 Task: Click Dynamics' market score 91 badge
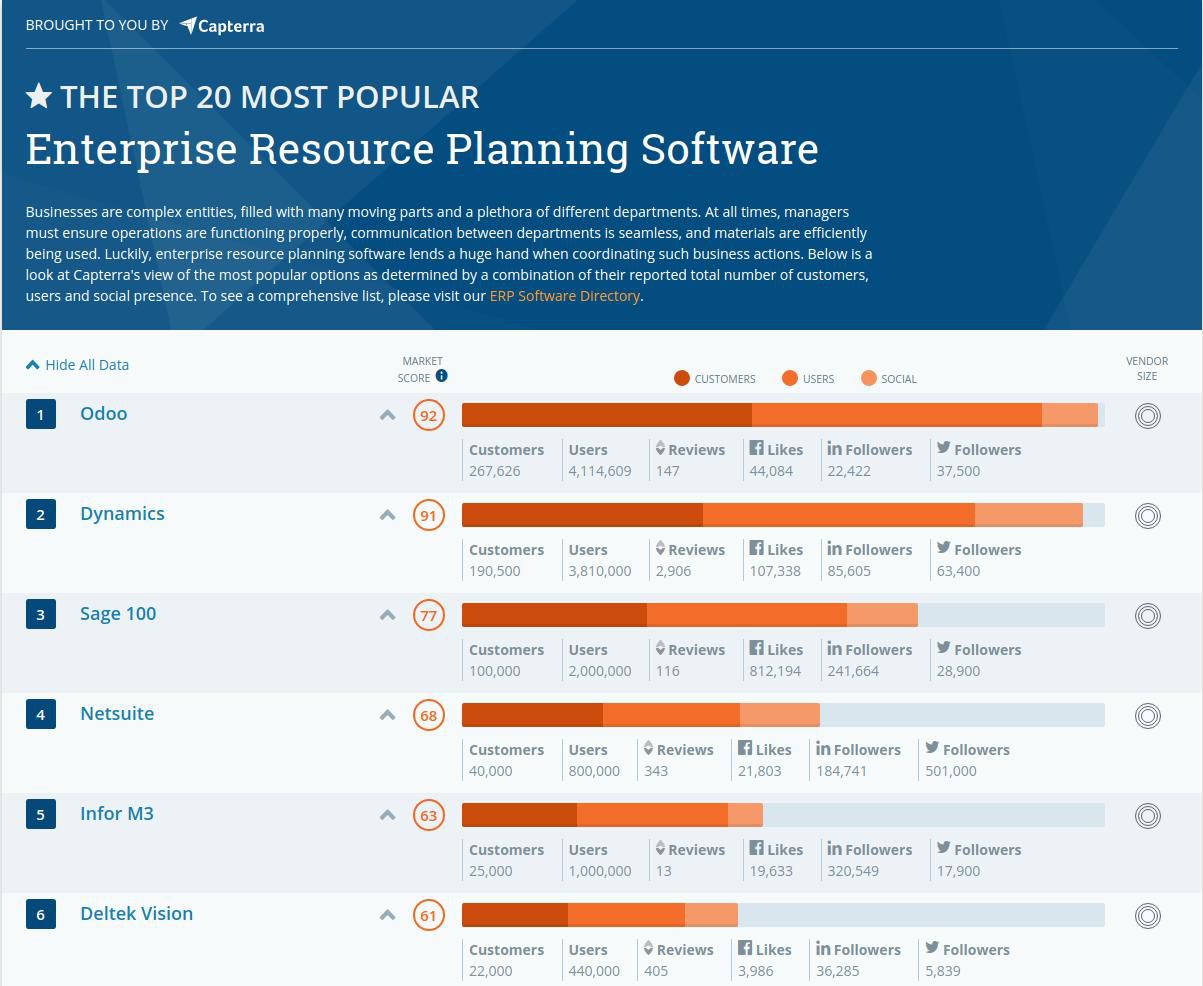click(429, 515)
